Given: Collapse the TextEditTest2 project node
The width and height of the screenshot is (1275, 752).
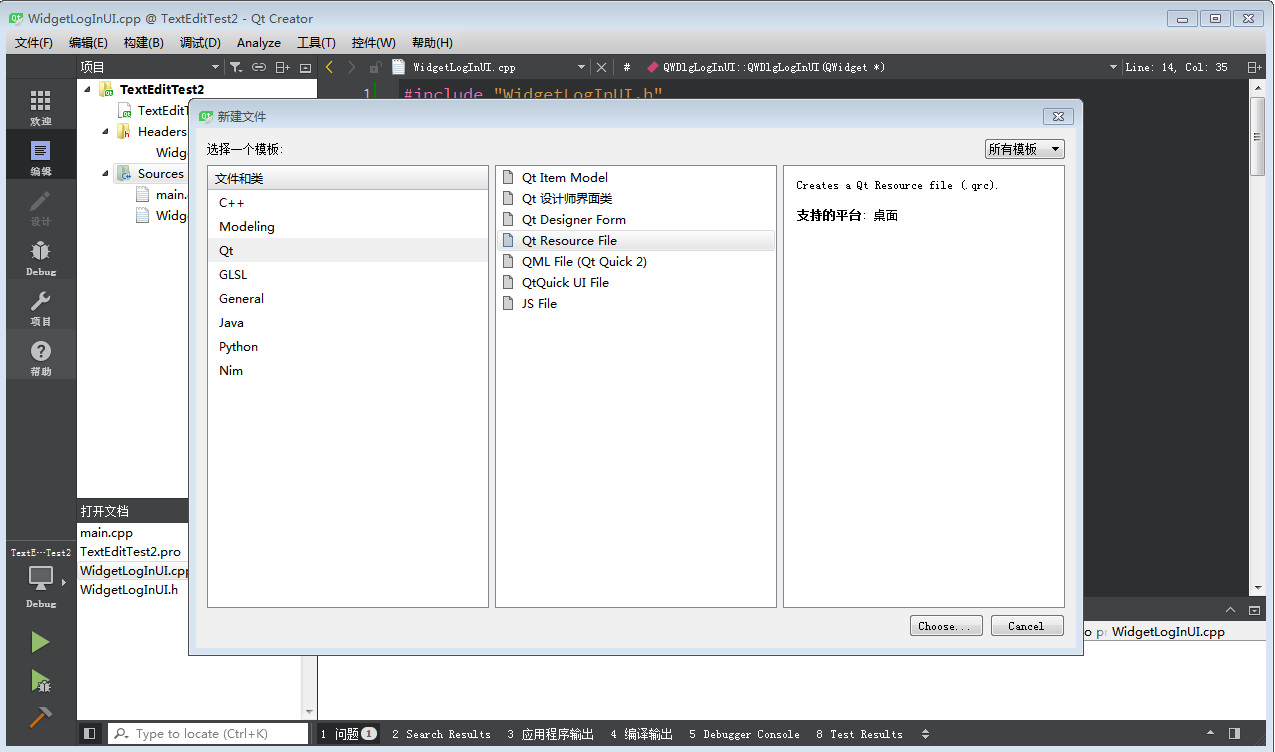Looking at the screenshot, I should pyautogui.click(x=88, y=89).
